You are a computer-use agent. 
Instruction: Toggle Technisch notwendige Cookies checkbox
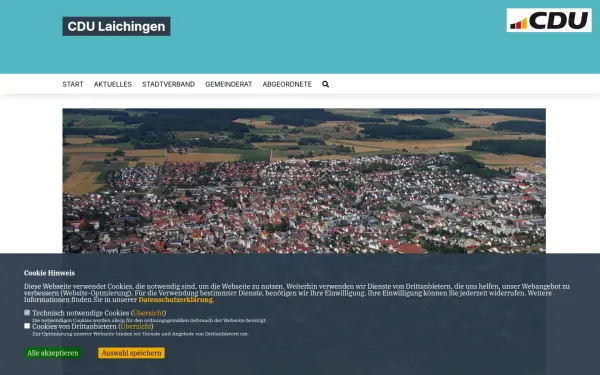(27, 313)
